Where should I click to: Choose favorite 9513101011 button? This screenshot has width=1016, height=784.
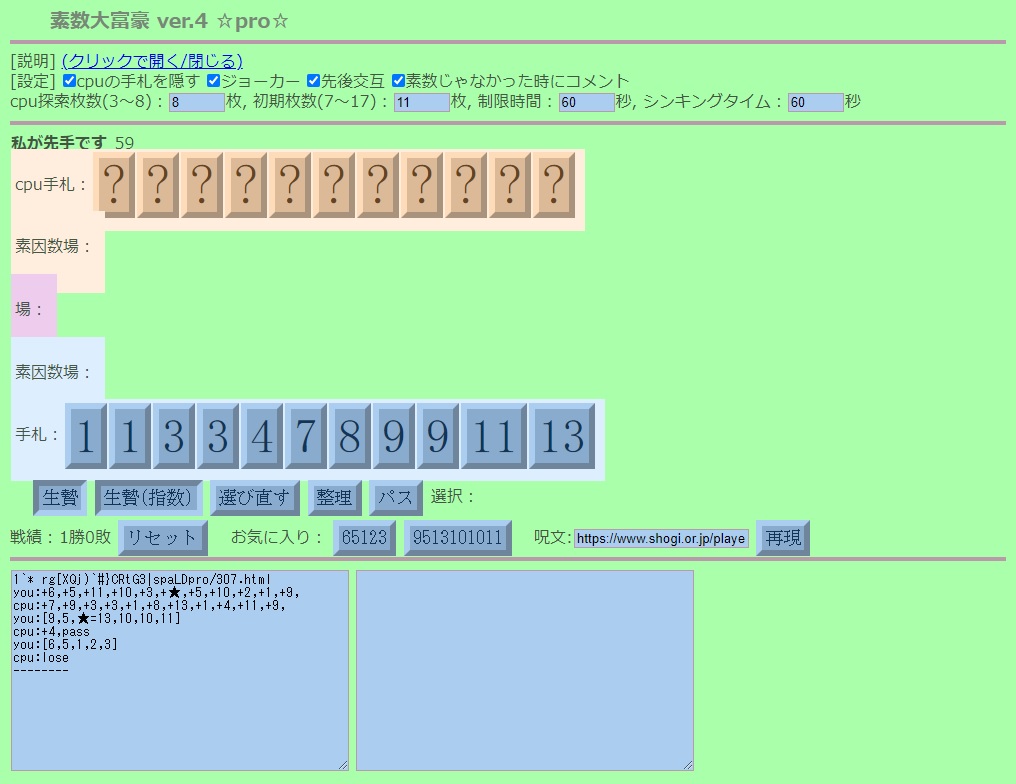pyautogui.click(x=457, y=538)
